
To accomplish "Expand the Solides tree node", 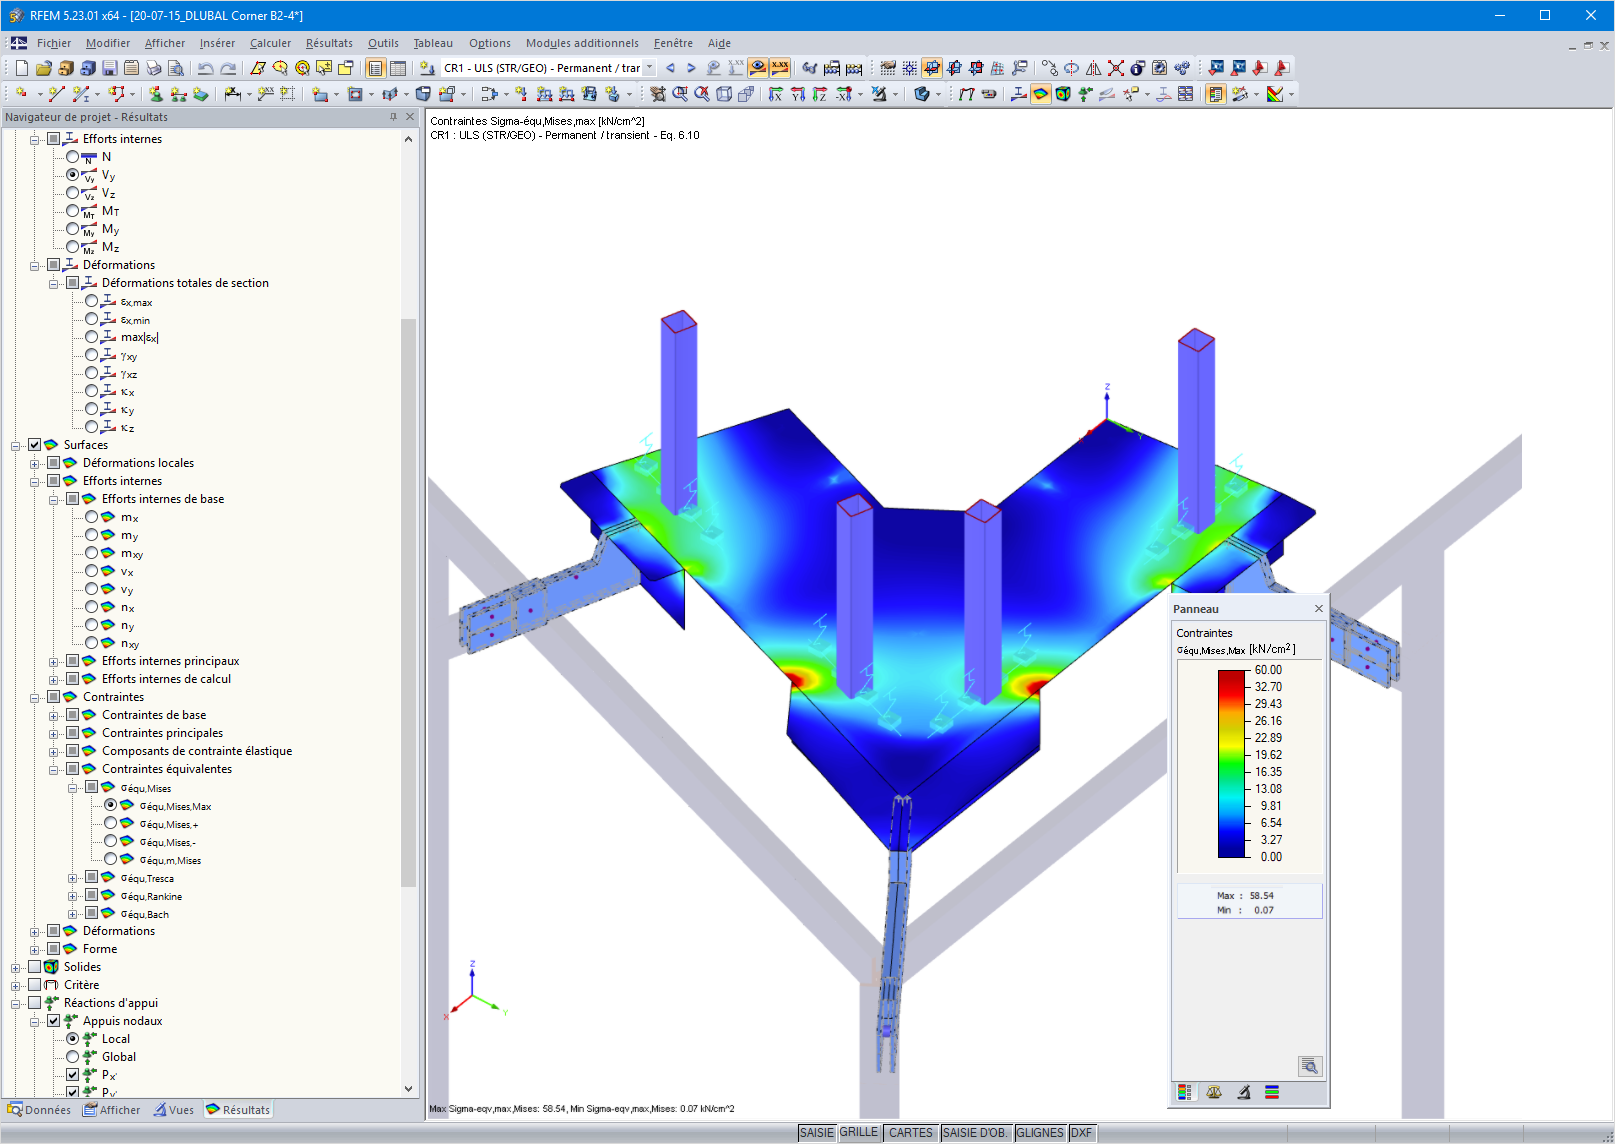I will [x=16, y=968].
